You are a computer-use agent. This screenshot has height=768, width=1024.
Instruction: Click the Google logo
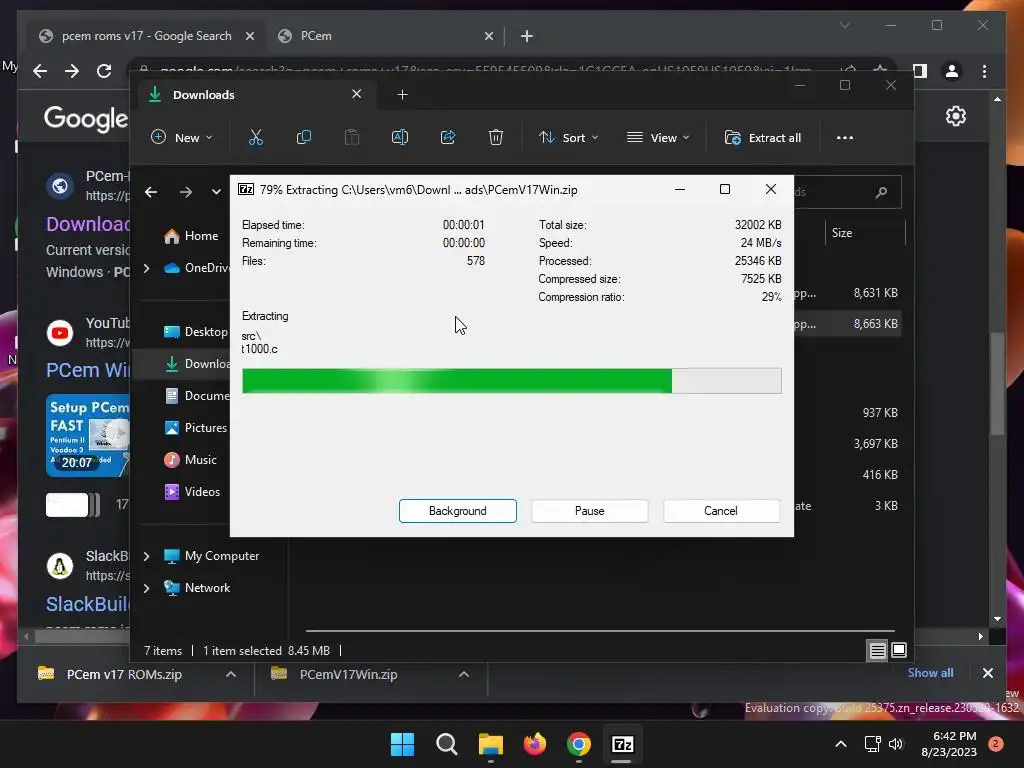click(x=86, y=118)
